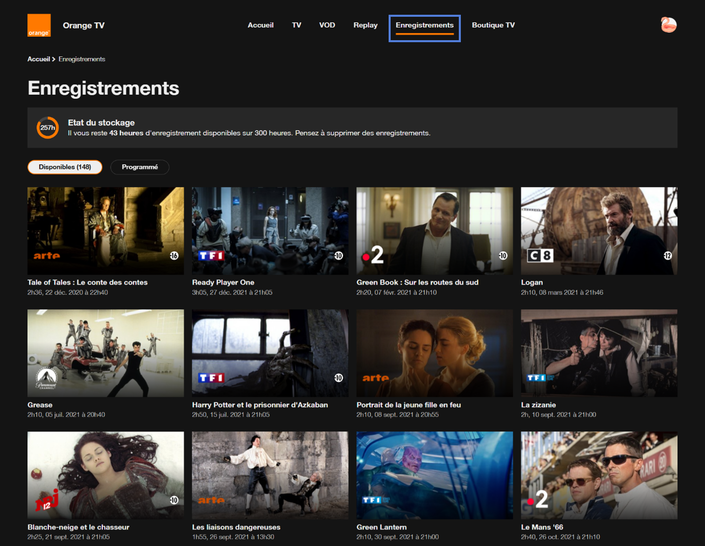Click Portrait de la jeune fille en feu title

click(x=409, y=405)
